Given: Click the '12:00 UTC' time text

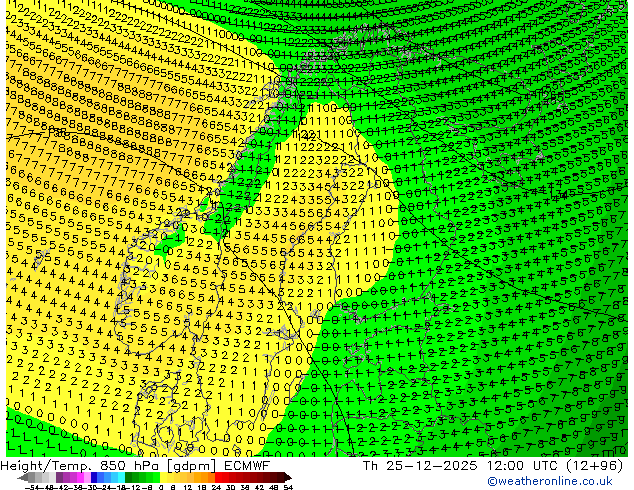Looking at the screenshot, I should 523,465.
